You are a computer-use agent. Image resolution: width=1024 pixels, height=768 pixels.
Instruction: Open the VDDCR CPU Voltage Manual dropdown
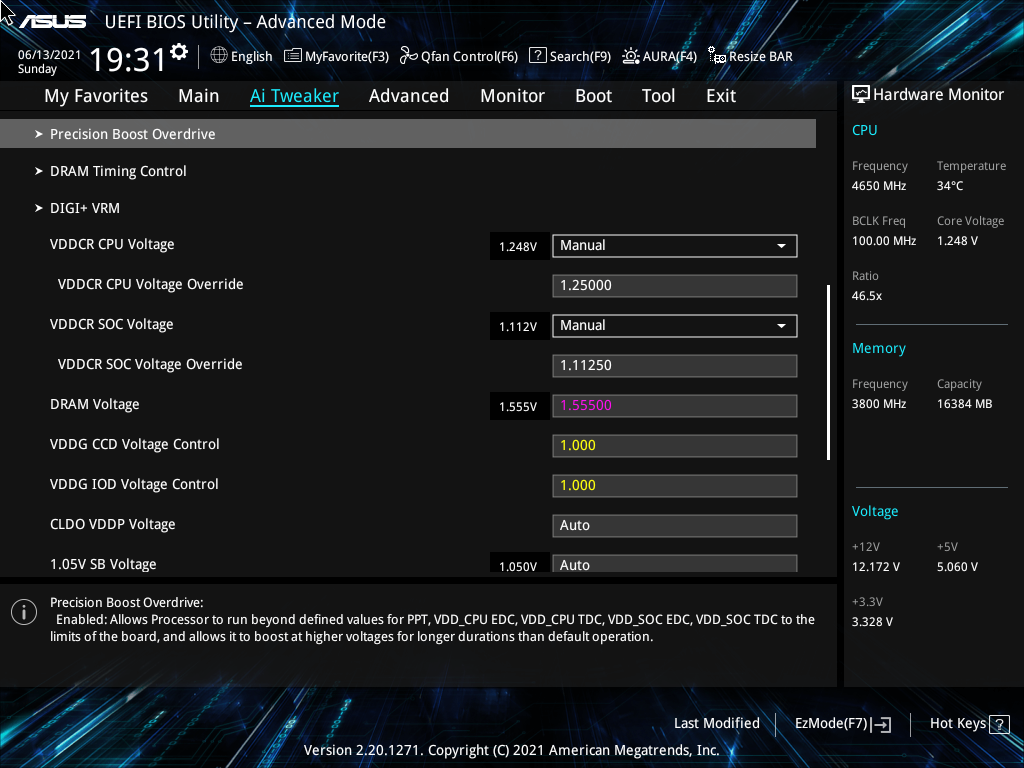[x=675, y=246]
